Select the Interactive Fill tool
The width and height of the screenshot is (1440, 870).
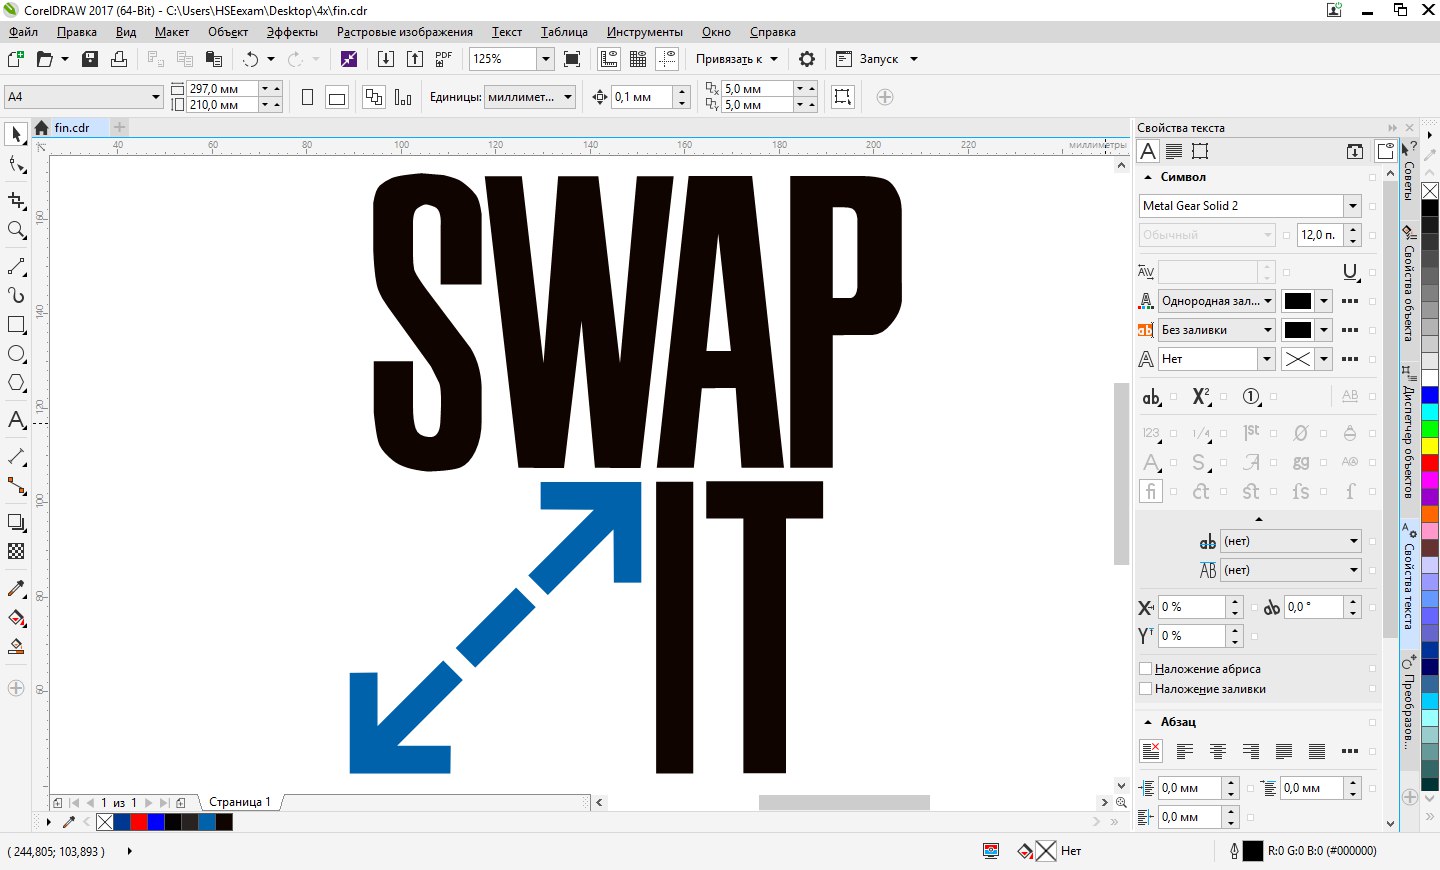(16, 618)
